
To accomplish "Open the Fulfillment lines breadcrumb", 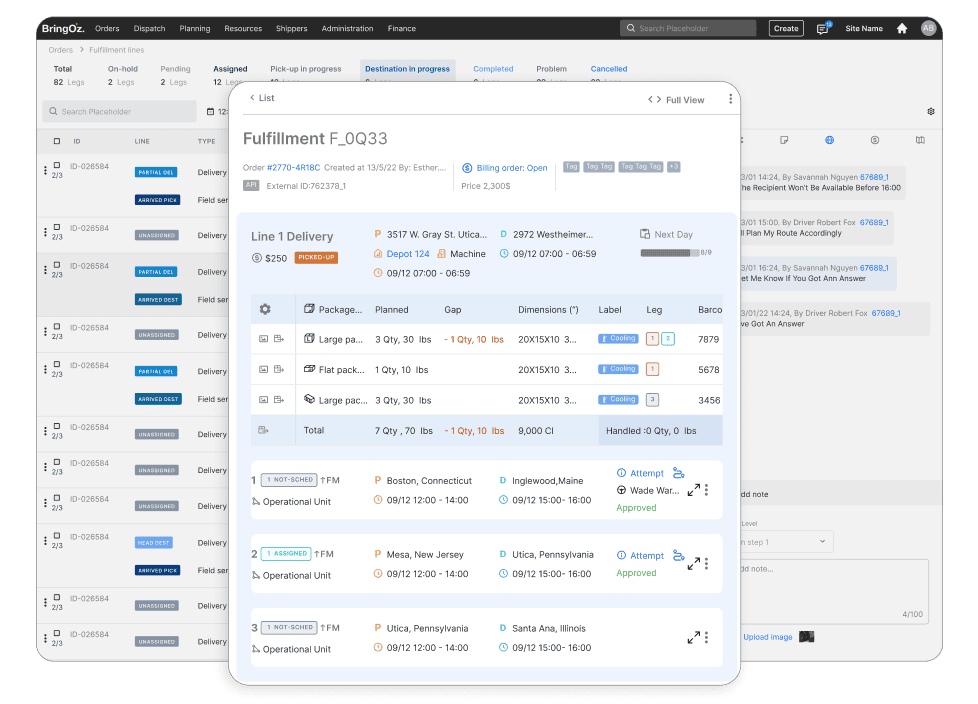I will [x=117, y=50].
